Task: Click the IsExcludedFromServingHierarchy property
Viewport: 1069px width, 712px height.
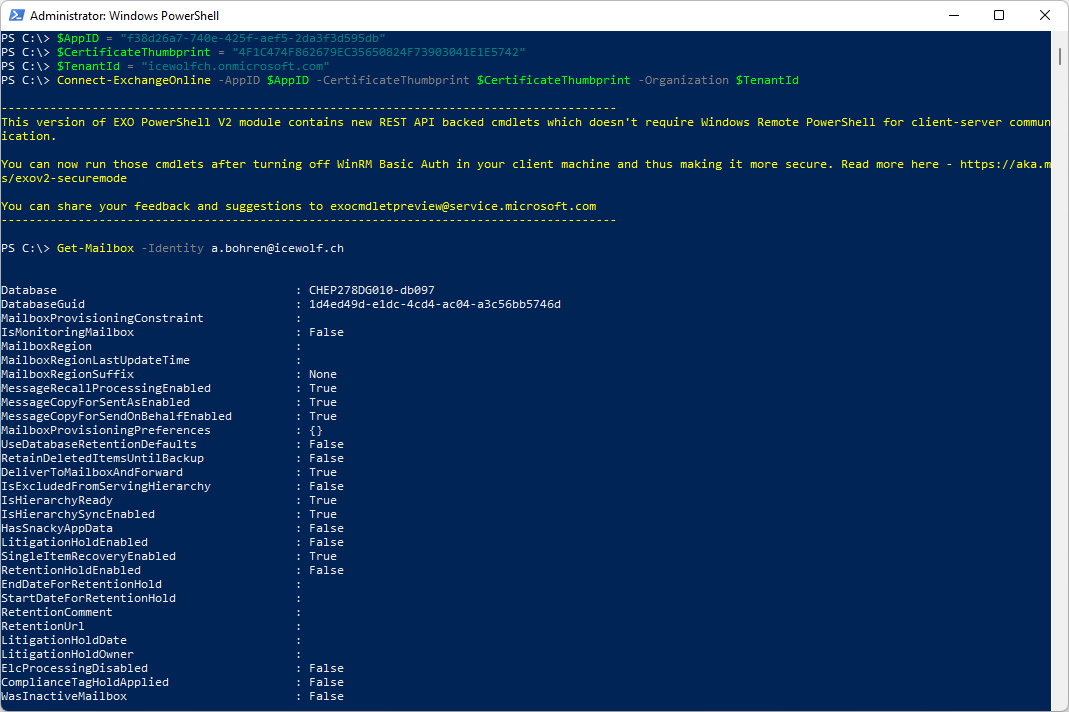Action: point(106,486)
